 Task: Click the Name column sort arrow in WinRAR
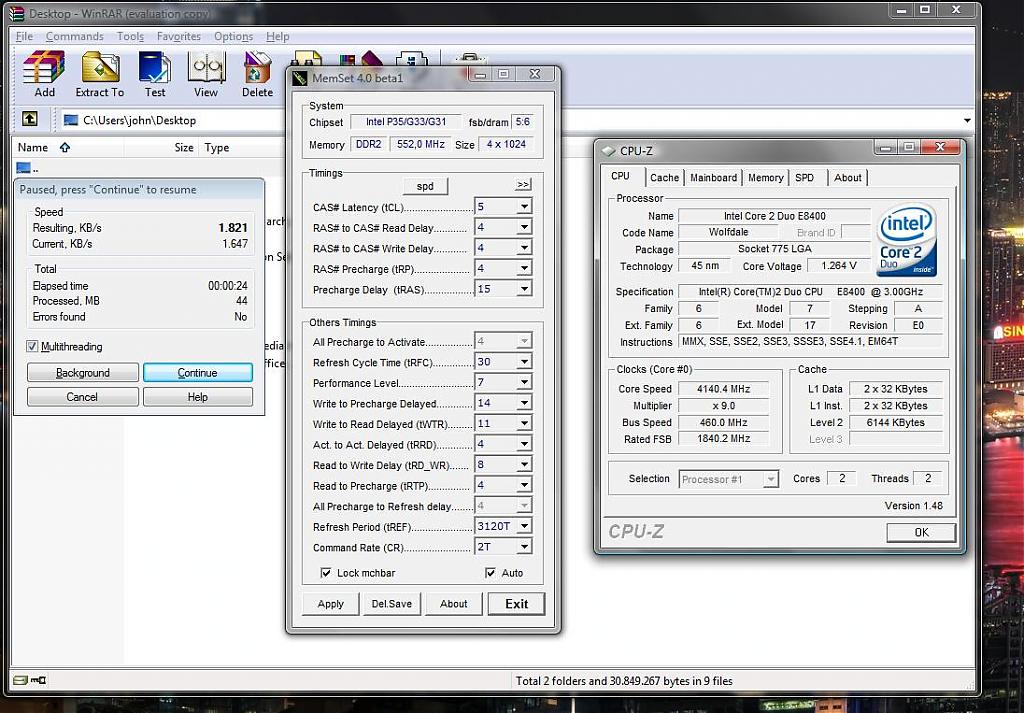tap(65, 148)
